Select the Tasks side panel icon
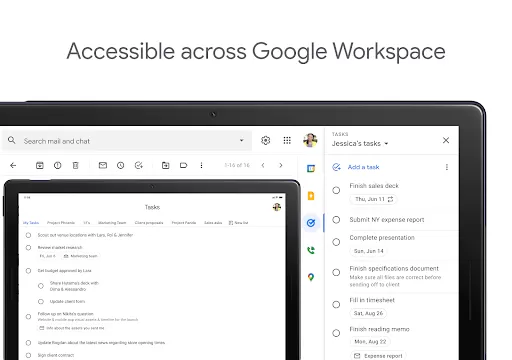This screenshot has width=512, height=360. (x=311, y=223)
